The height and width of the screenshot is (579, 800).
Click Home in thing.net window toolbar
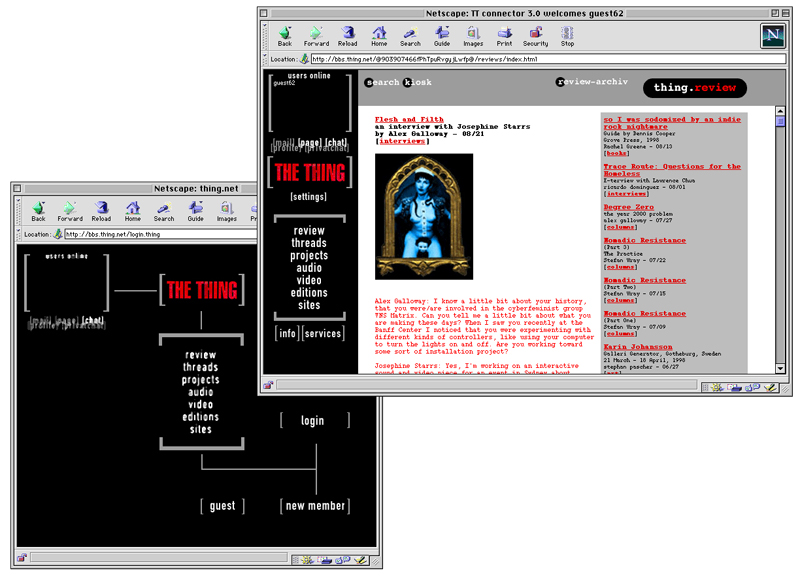tap(133, 211)
